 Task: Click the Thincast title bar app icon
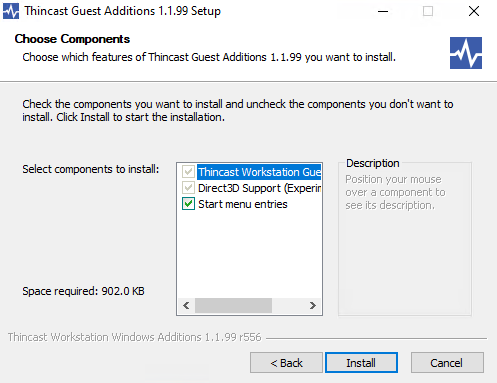(11, 11)
